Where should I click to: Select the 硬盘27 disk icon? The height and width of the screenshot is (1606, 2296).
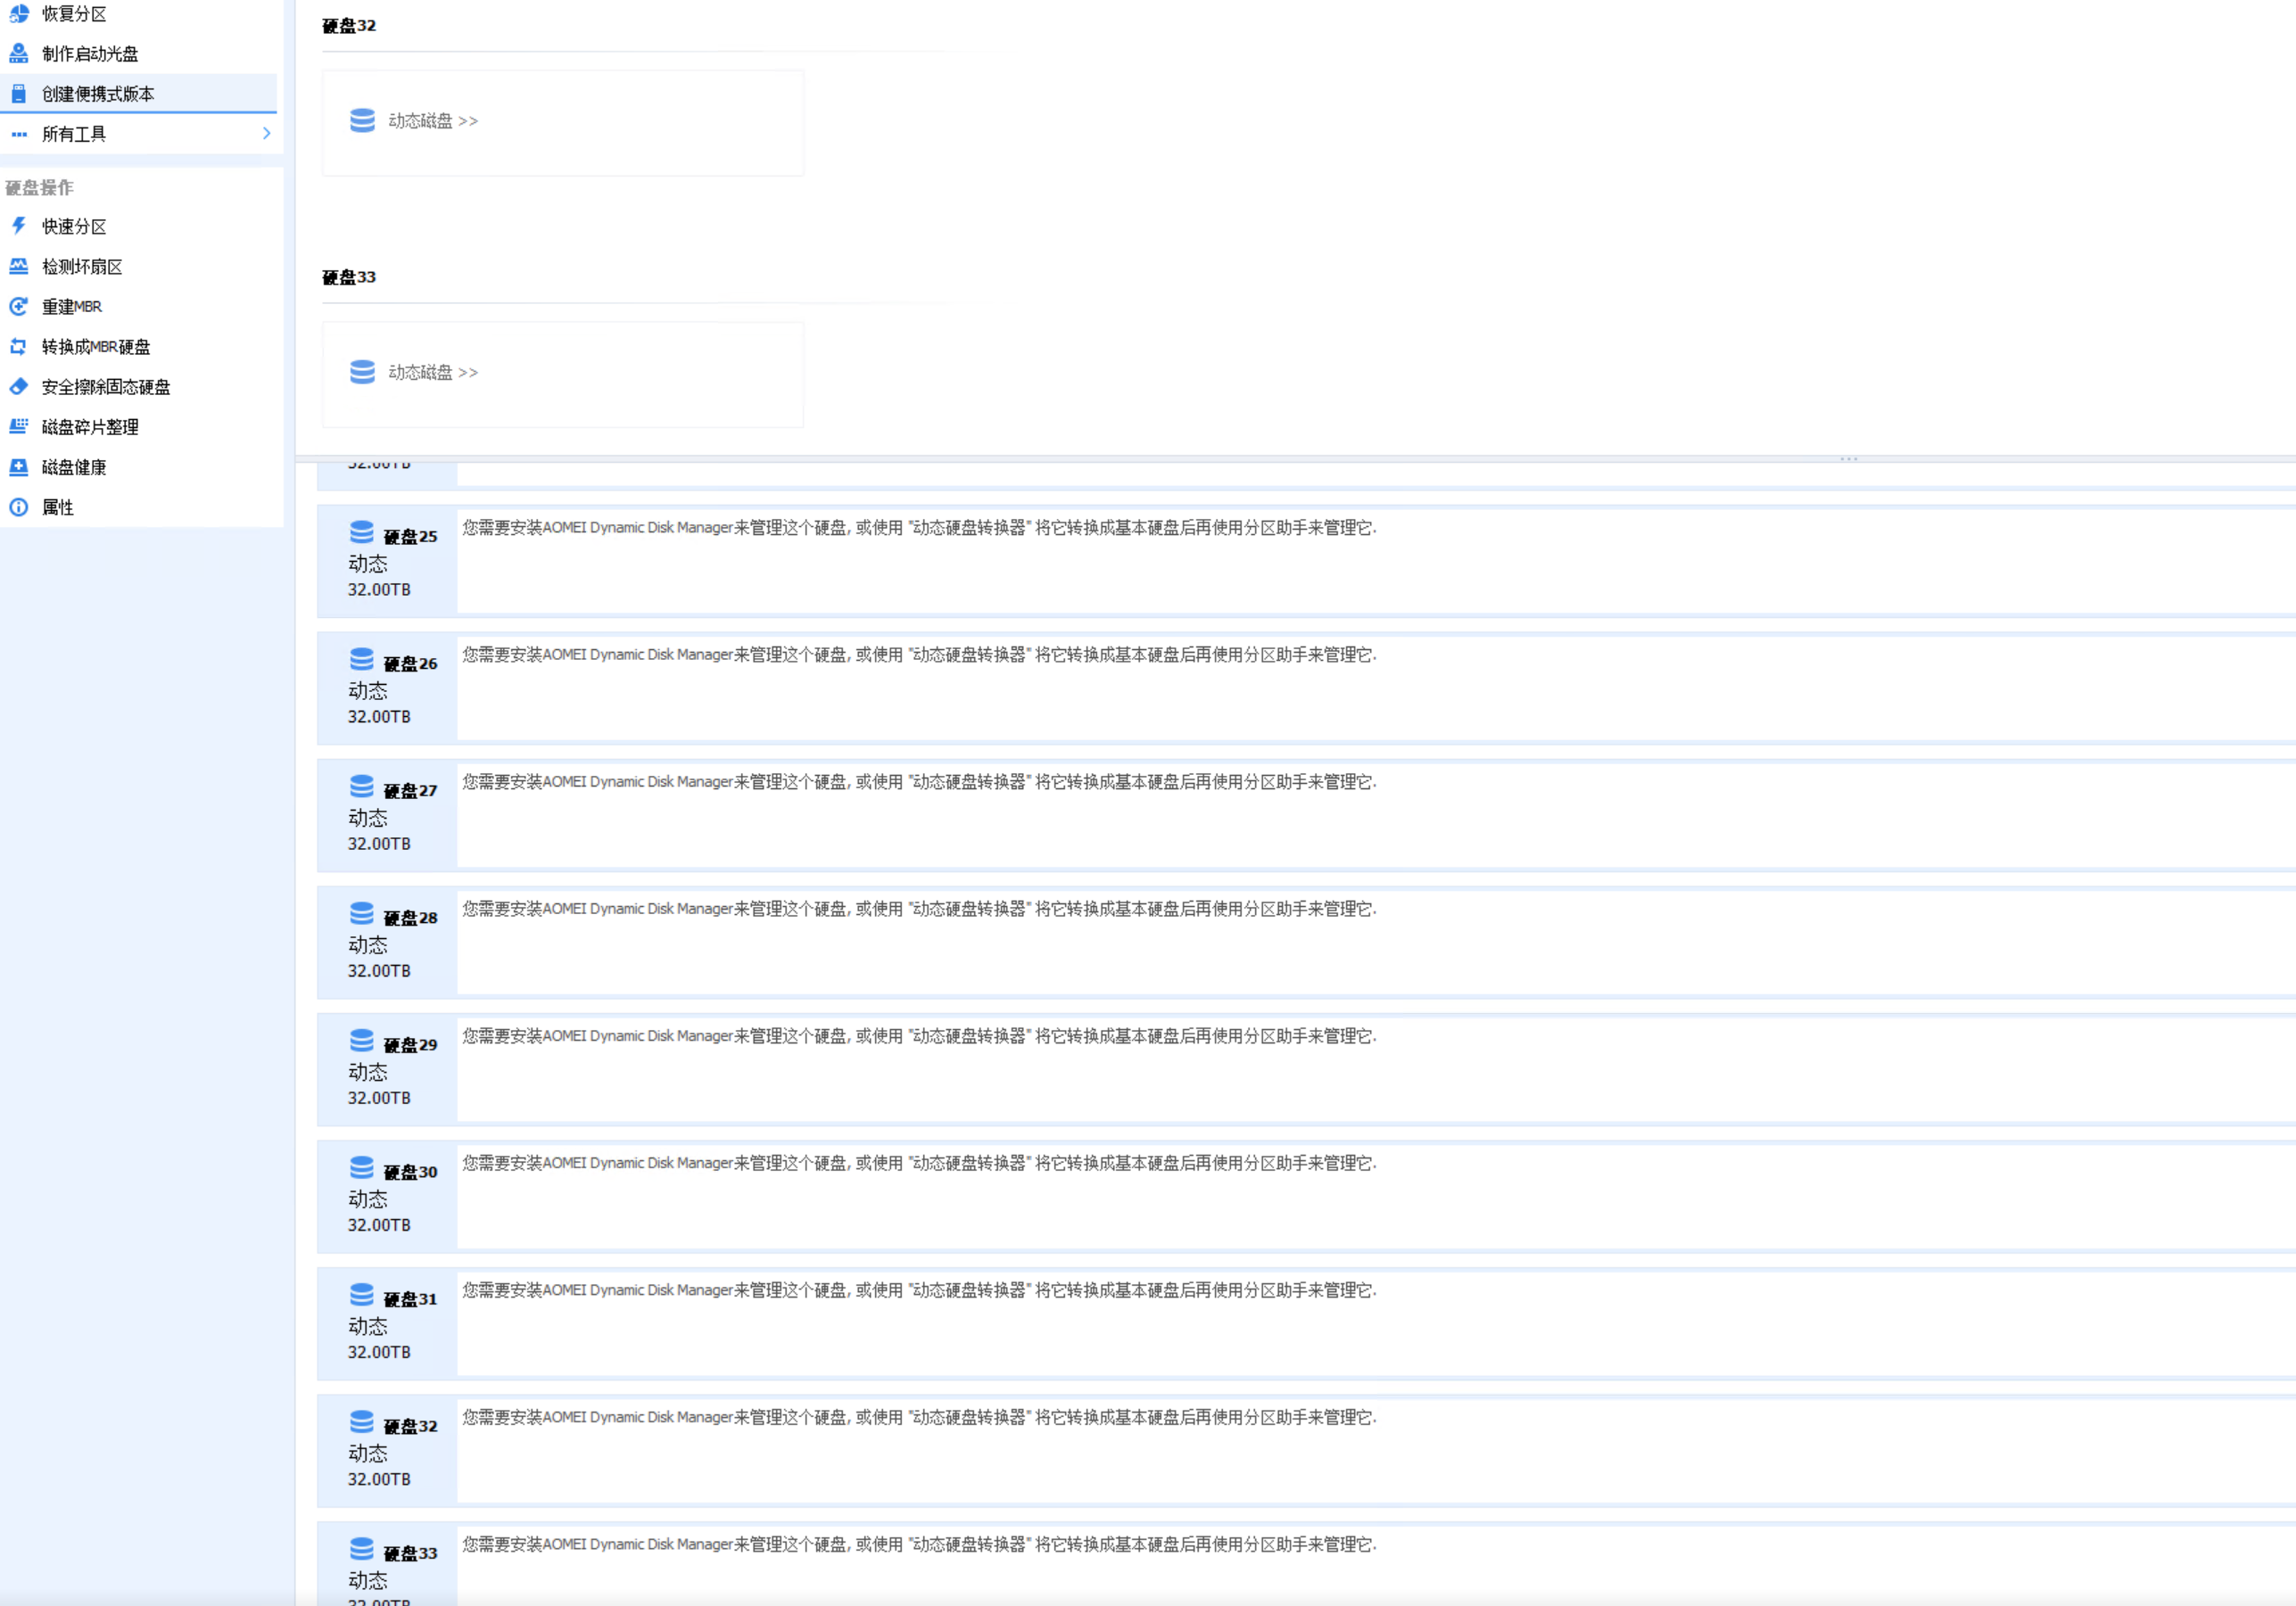(361, 786)
